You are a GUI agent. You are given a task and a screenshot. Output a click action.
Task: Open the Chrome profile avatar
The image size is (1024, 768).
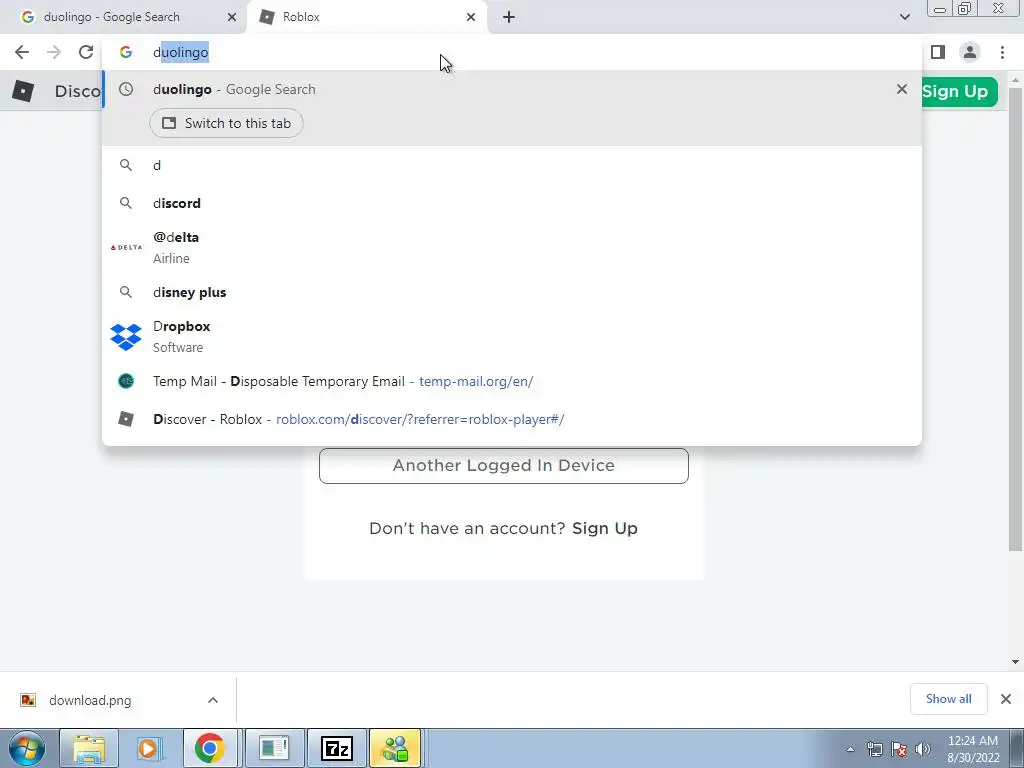(x=970, y=52)
